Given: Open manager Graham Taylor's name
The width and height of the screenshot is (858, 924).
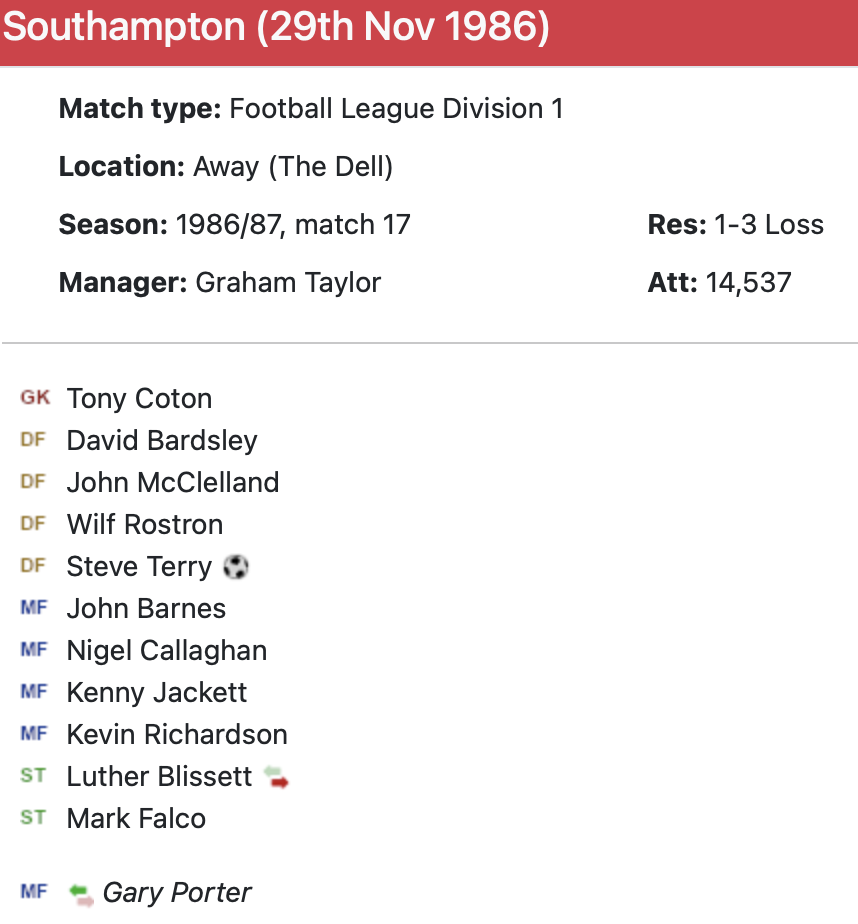Looking at the screenshot, I should (x=288, y=282).
